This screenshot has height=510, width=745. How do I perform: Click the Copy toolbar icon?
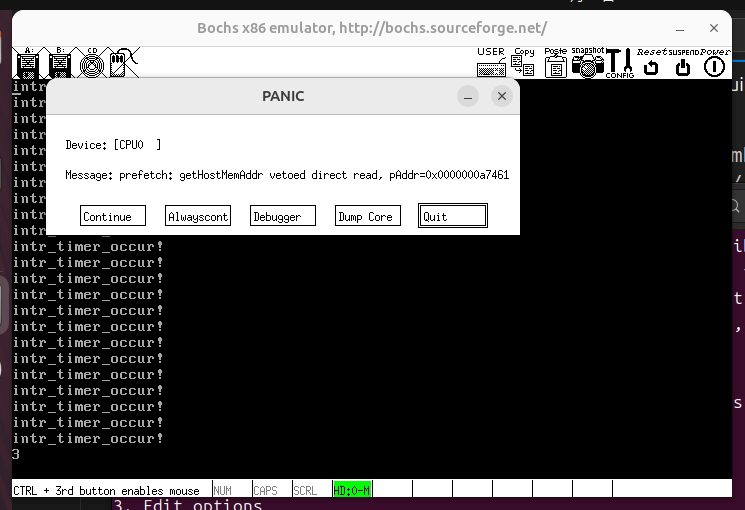523,62
